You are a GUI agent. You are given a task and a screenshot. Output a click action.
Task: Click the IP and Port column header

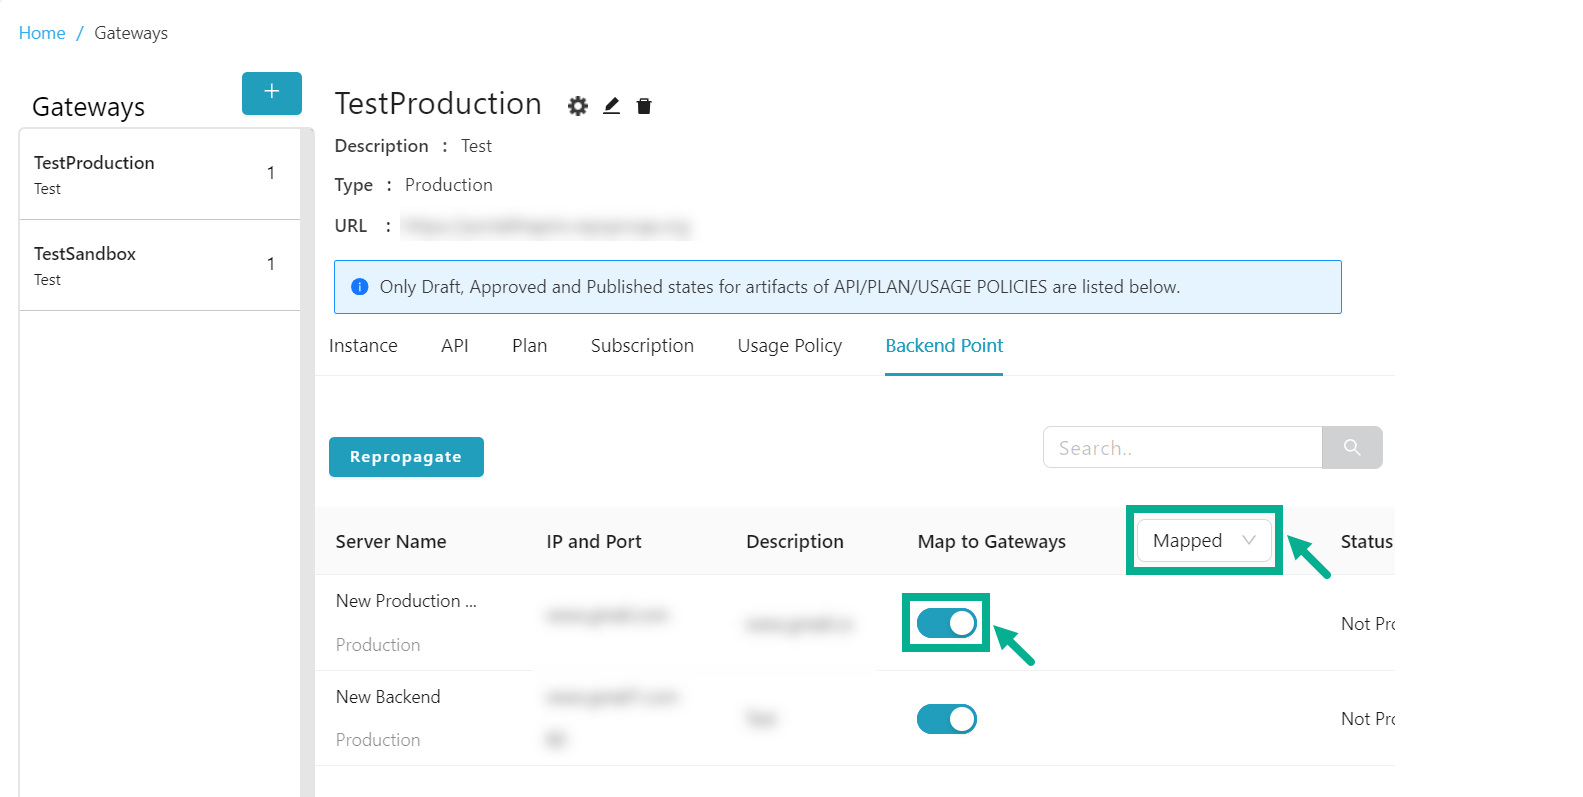(x=594, y=542)
